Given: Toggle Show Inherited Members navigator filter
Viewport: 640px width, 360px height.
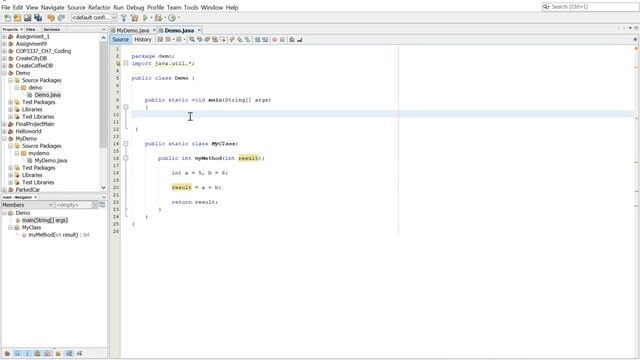Looking at the screenshot, I should tap(7, 353).
